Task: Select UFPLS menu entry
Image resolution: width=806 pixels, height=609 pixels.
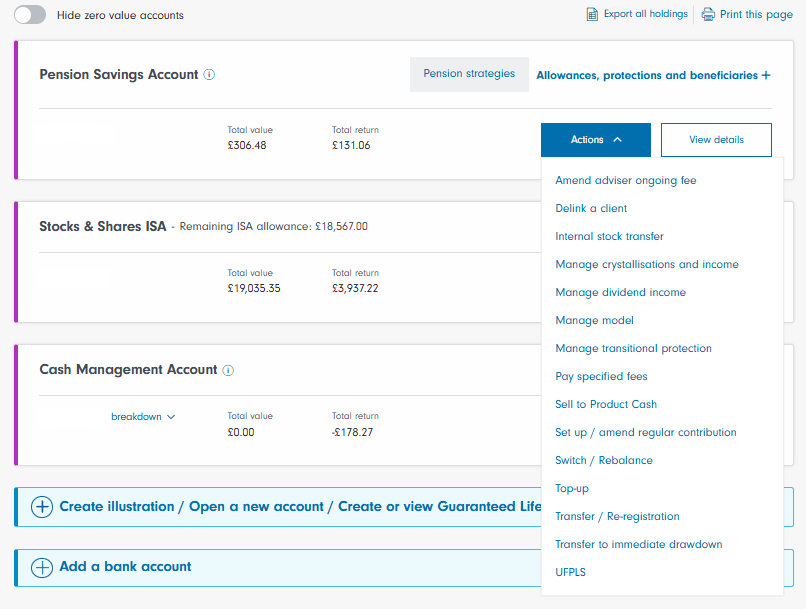Action: click(571, 573)
